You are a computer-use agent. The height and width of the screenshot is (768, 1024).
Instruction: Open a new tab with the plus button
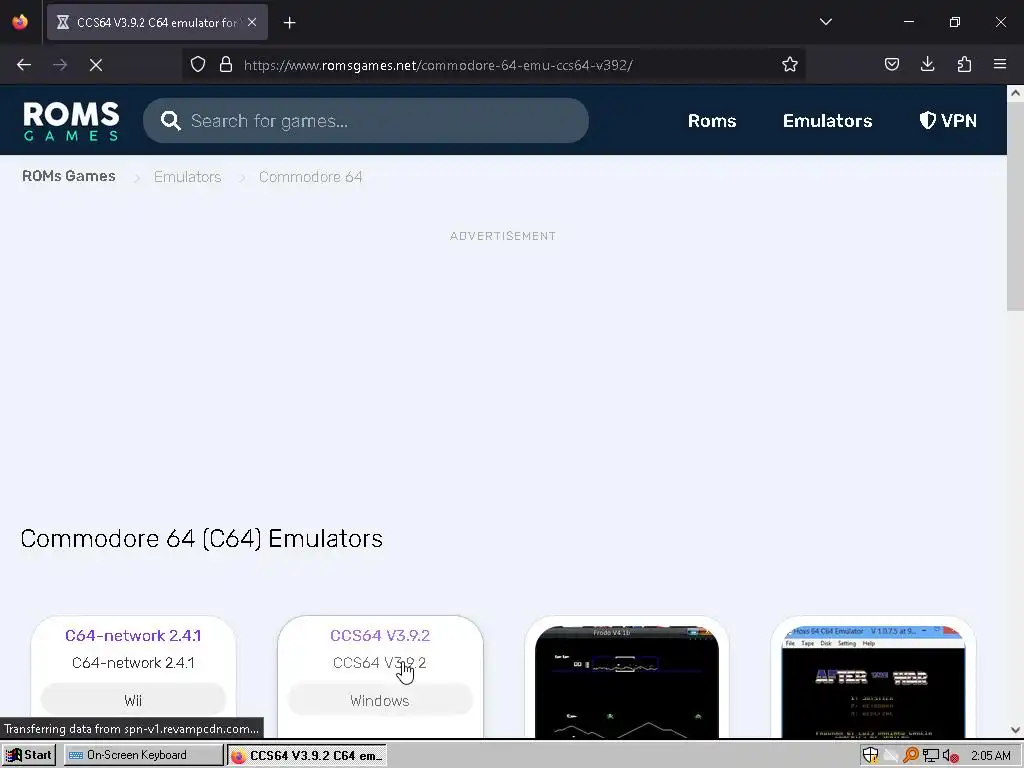(289, 23)
